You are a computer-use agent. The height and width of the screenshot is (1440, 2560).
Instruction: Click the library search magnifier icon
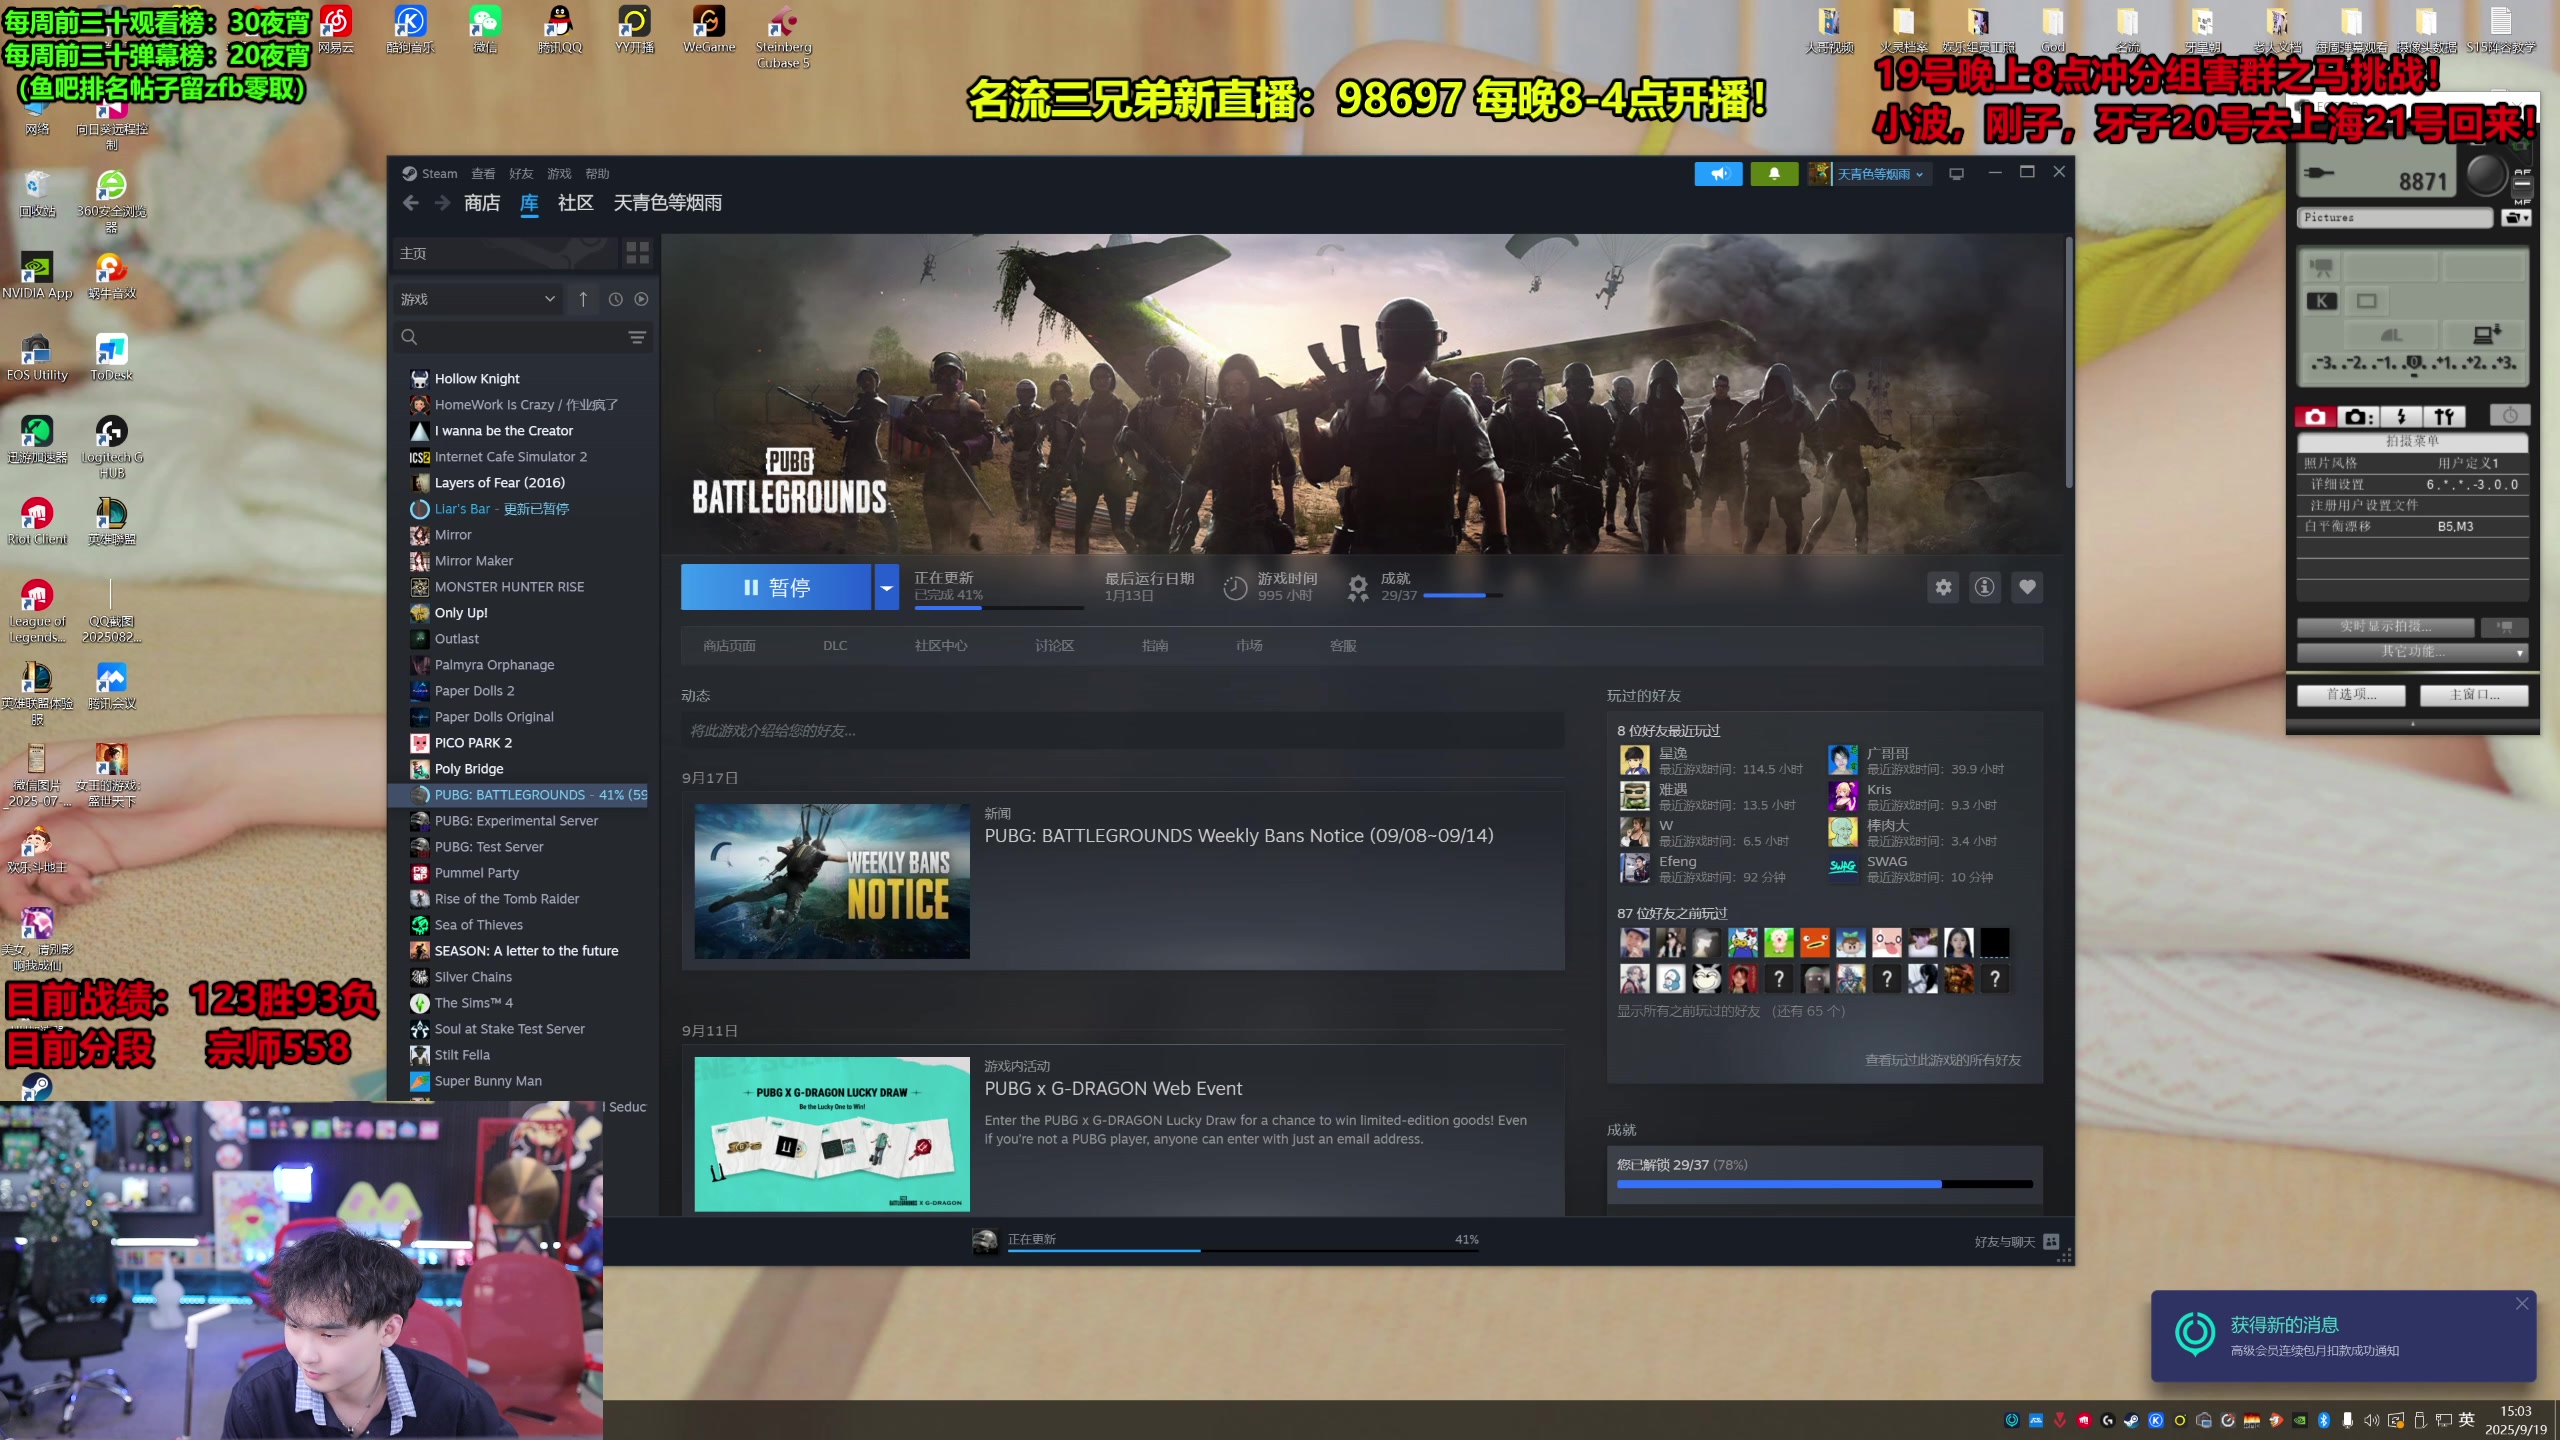[x=409, y=337]
